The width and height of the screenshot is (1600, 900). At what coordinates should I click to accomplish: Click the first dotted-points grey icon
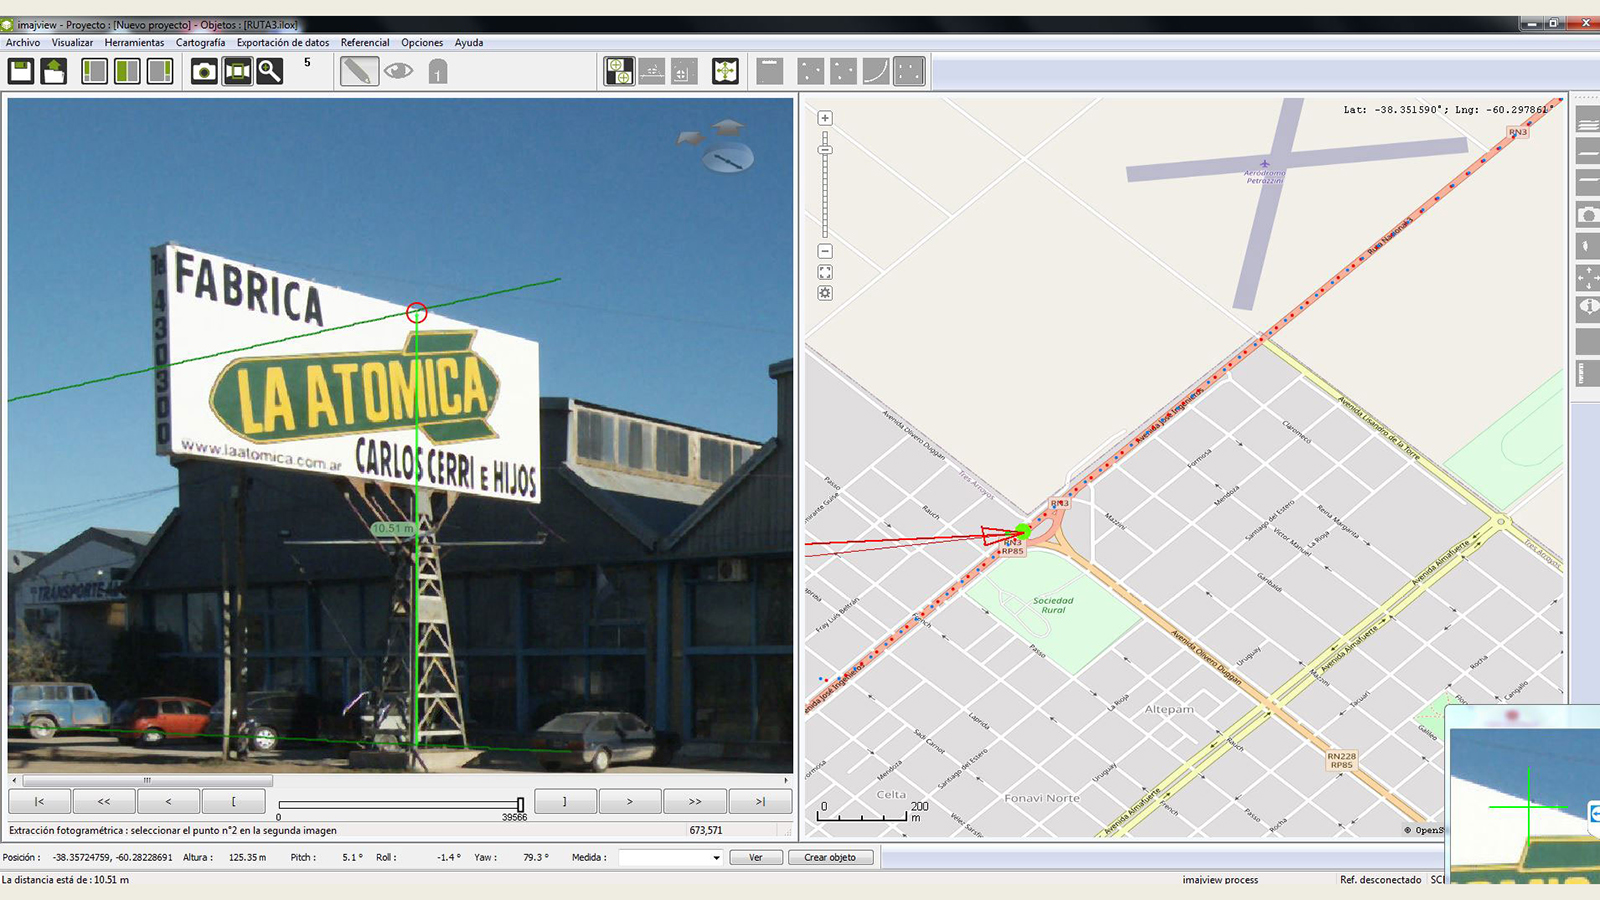[811, 71]
